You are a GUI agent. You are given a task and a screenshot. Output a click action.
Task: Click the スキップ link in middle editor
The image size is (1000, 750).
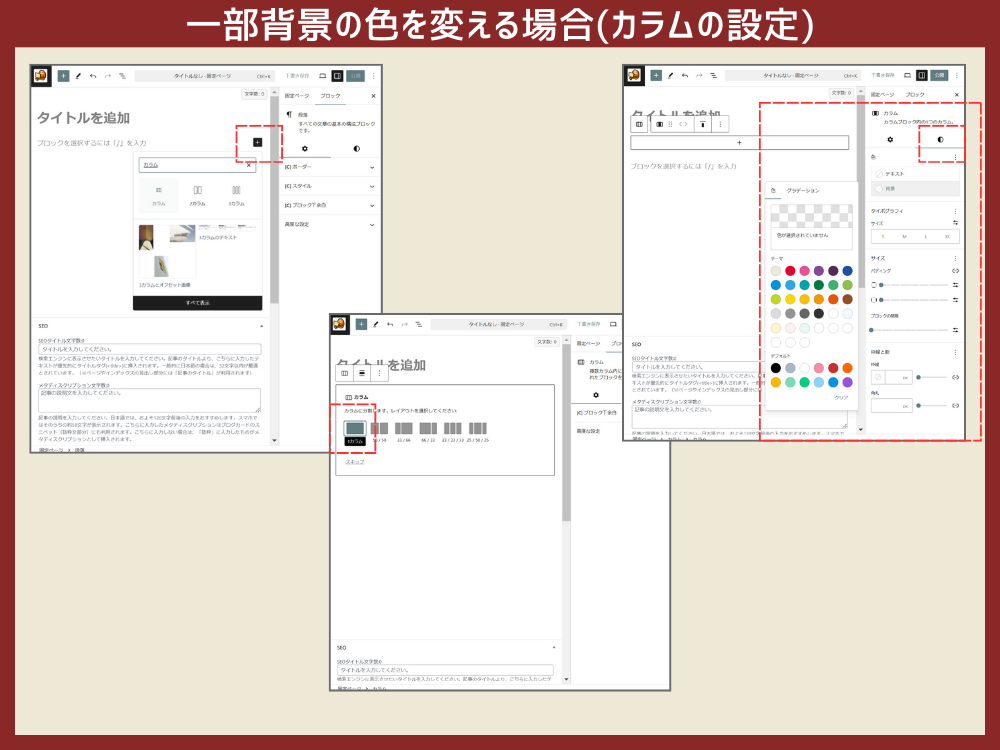pos(355,462)
